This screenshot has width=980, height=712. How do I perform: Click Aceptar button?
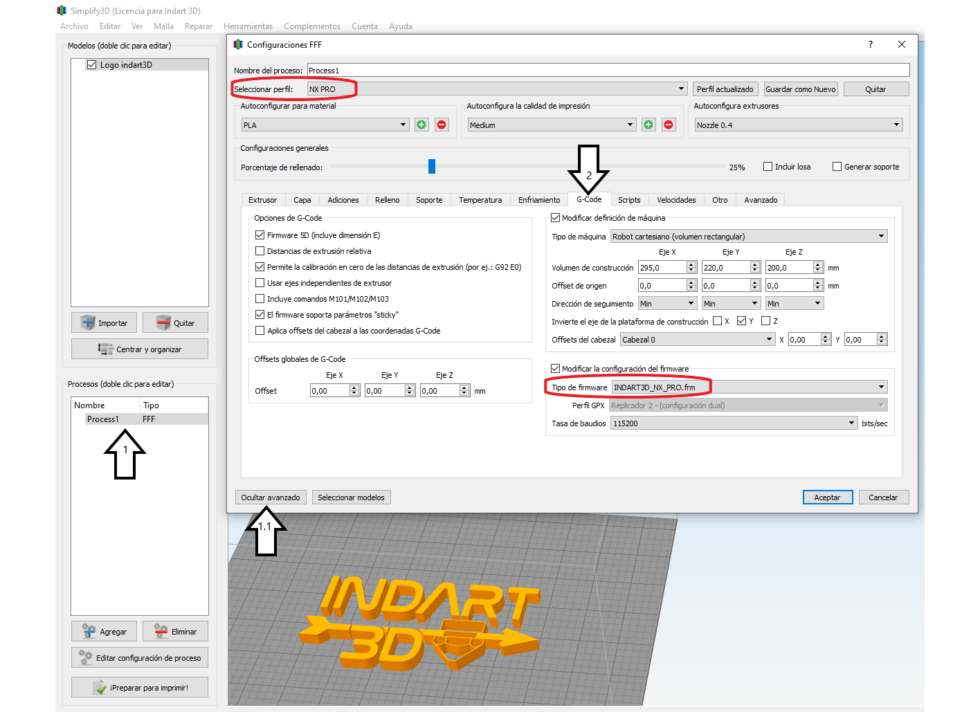(x=828, y=497)
